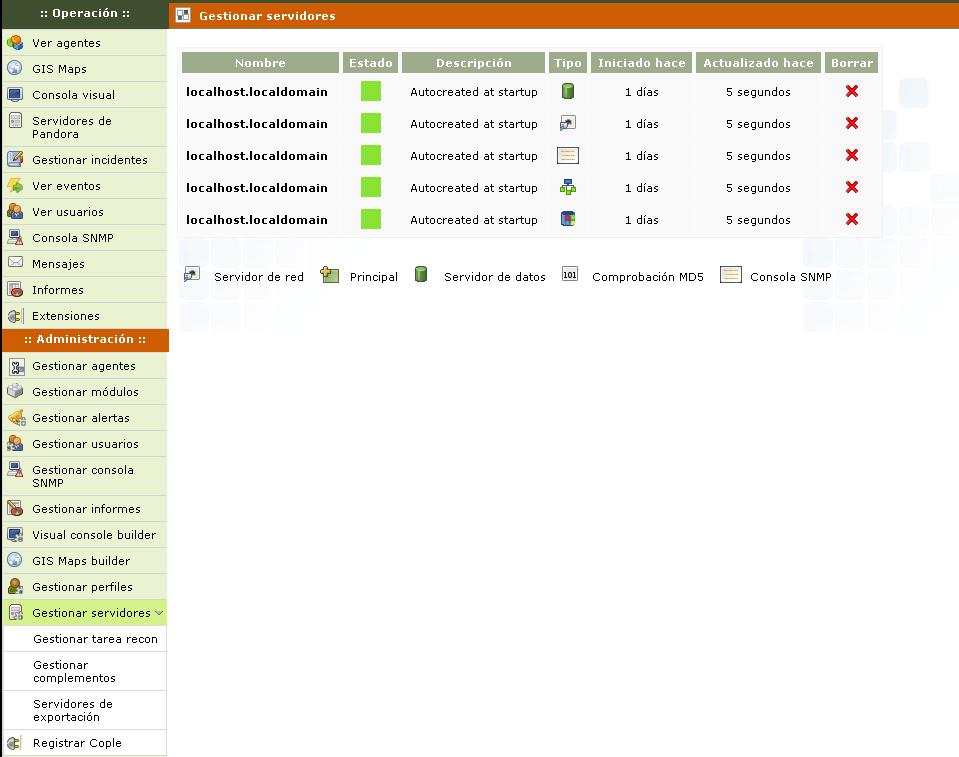The width and height of the screenshot is (959, 757).
Task: Click the Nombre column header
Action: coord(260,63)
